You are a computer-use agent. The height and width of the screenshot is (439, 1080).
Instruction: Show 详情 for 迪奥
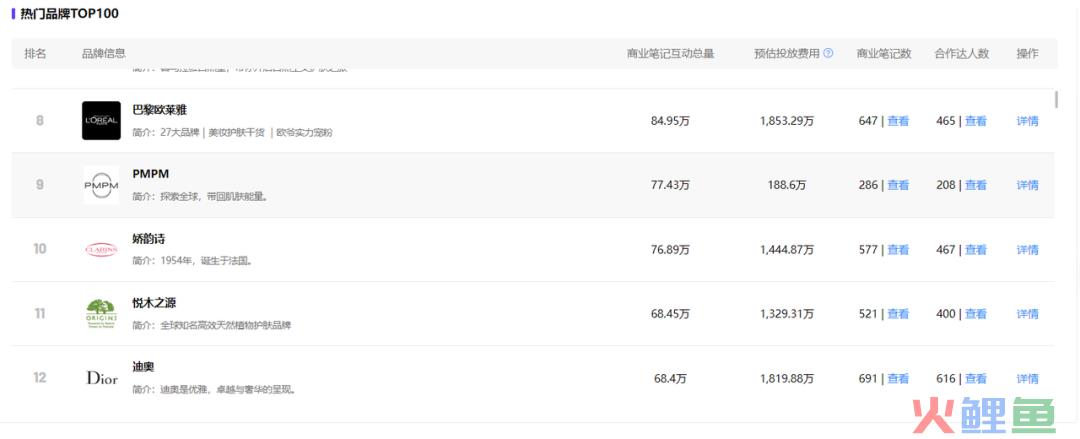point(1027,378)
